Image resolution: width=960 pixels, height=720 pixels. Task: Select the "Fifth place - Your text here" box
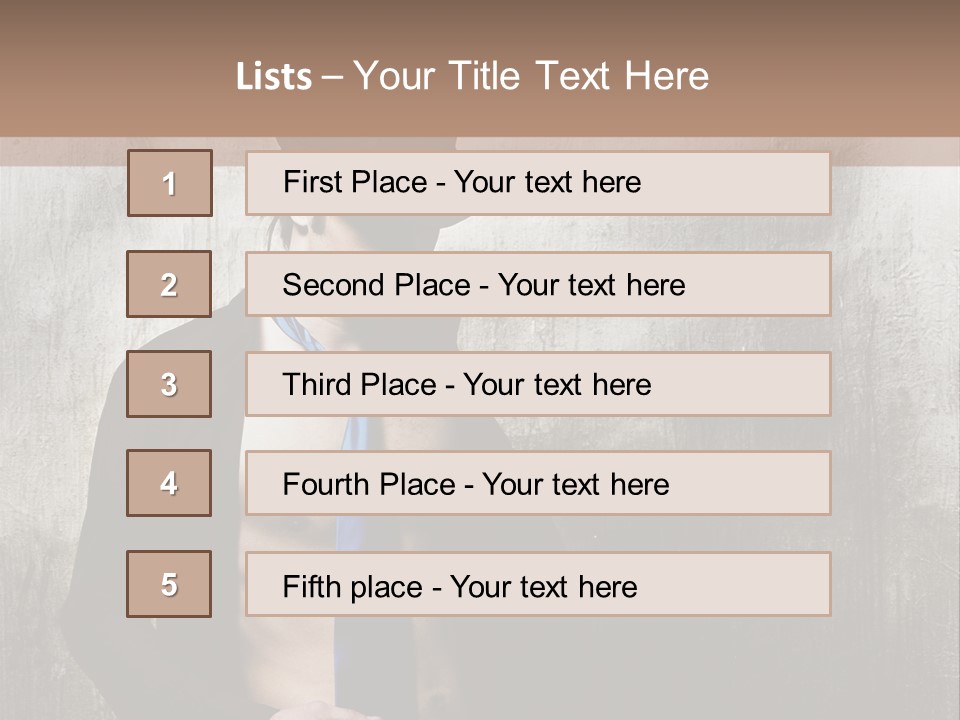[537, 584]
